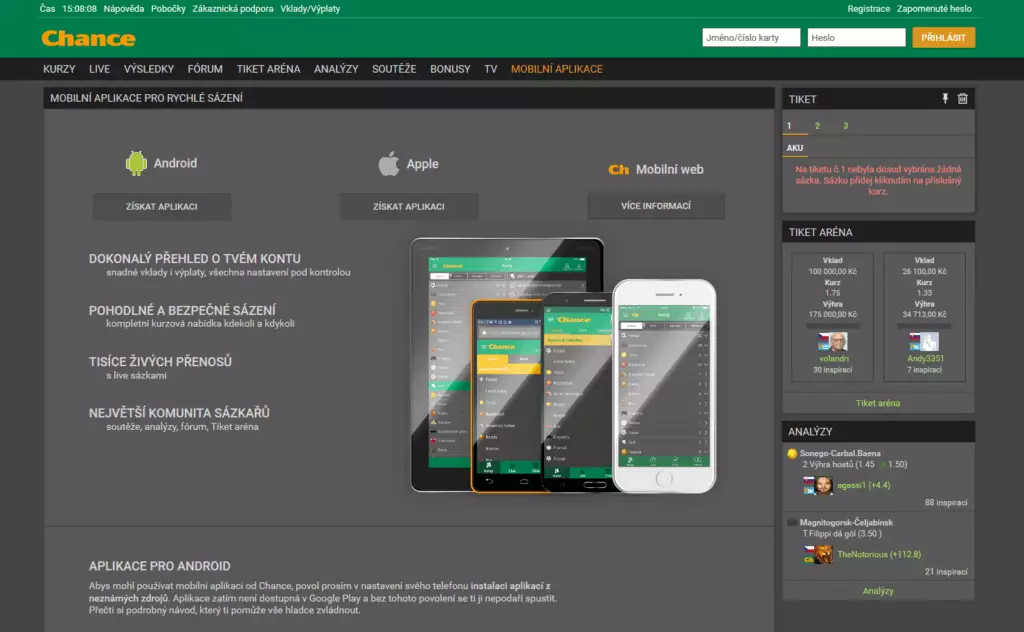Navigate to TIKET ARÉNA in main menu
Image resolution: width=1024 pixels, height=632 pixels.
coord(268,69)
